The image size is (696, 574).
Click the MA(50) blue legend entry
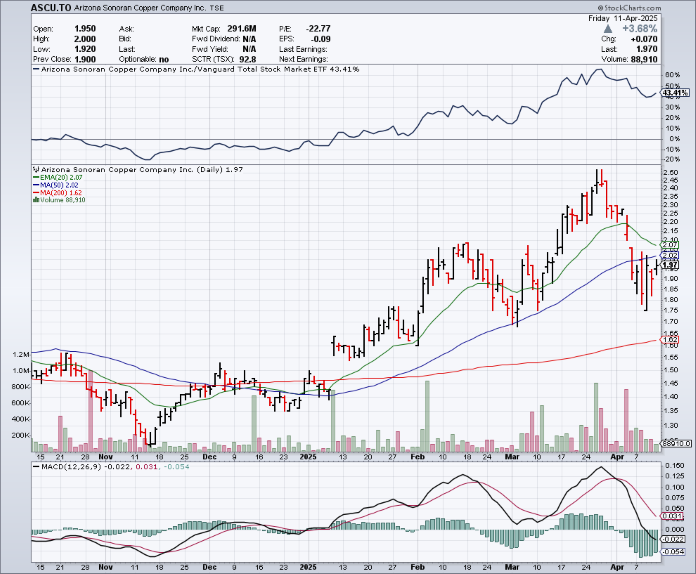click(50, 185)
